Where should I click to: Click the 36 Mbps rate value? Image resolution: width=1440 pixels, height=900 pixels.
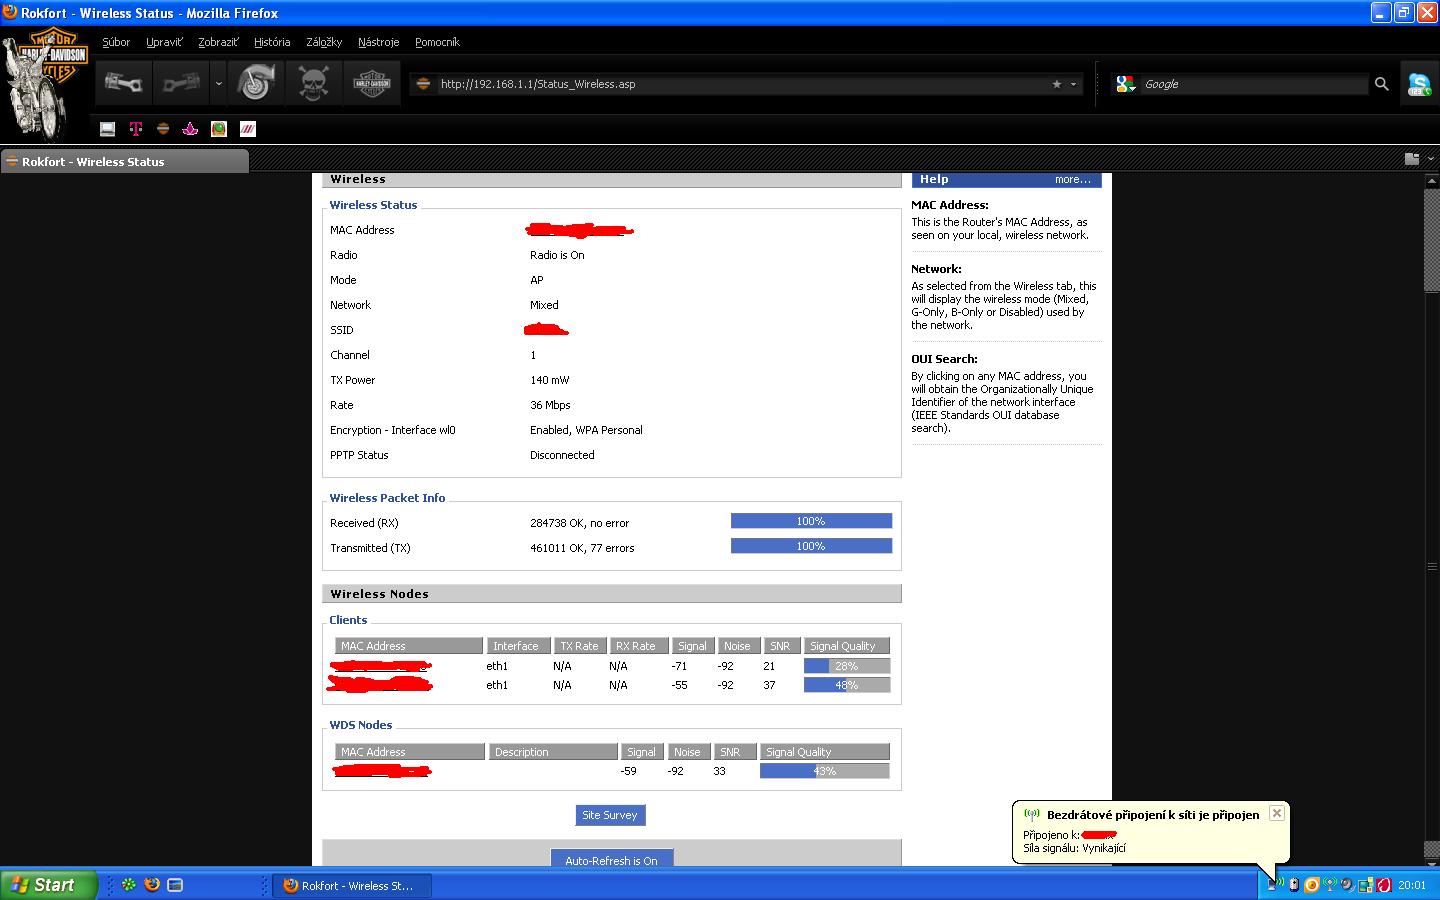coord(550,405)
